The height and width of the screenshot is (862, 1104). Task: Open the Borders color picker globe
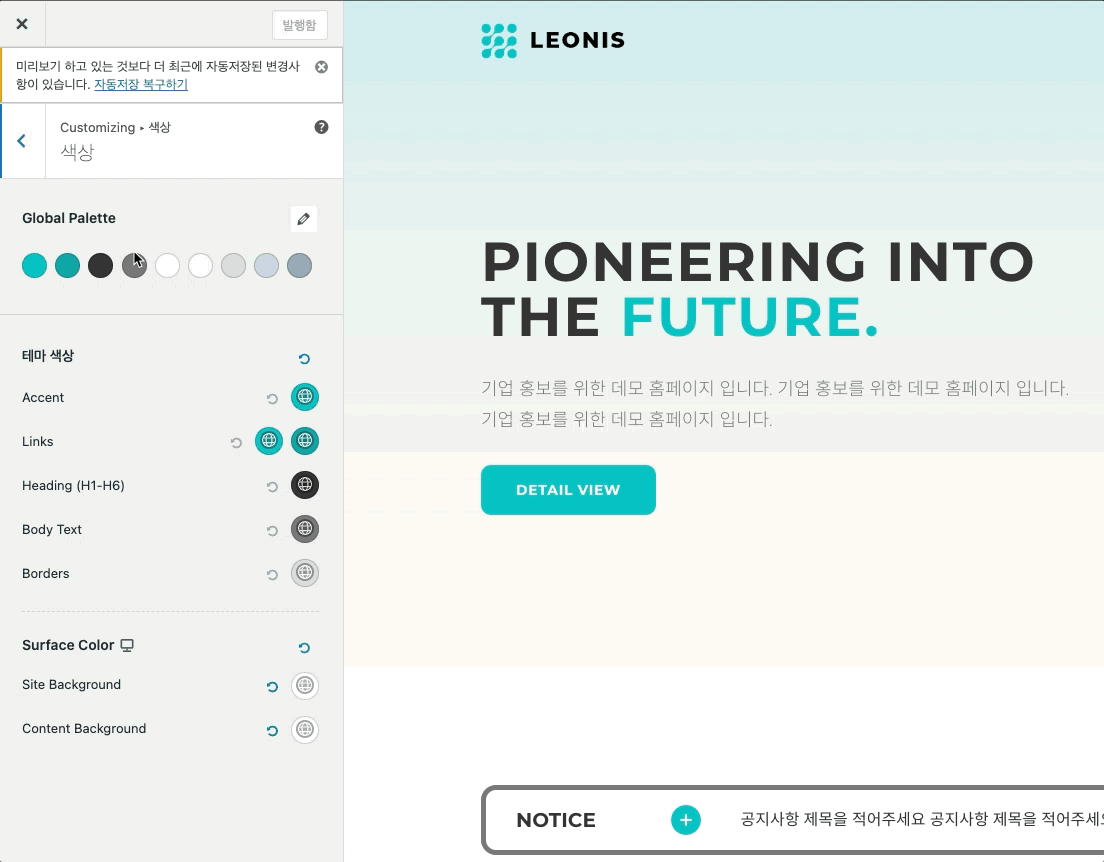coord(305,573)
